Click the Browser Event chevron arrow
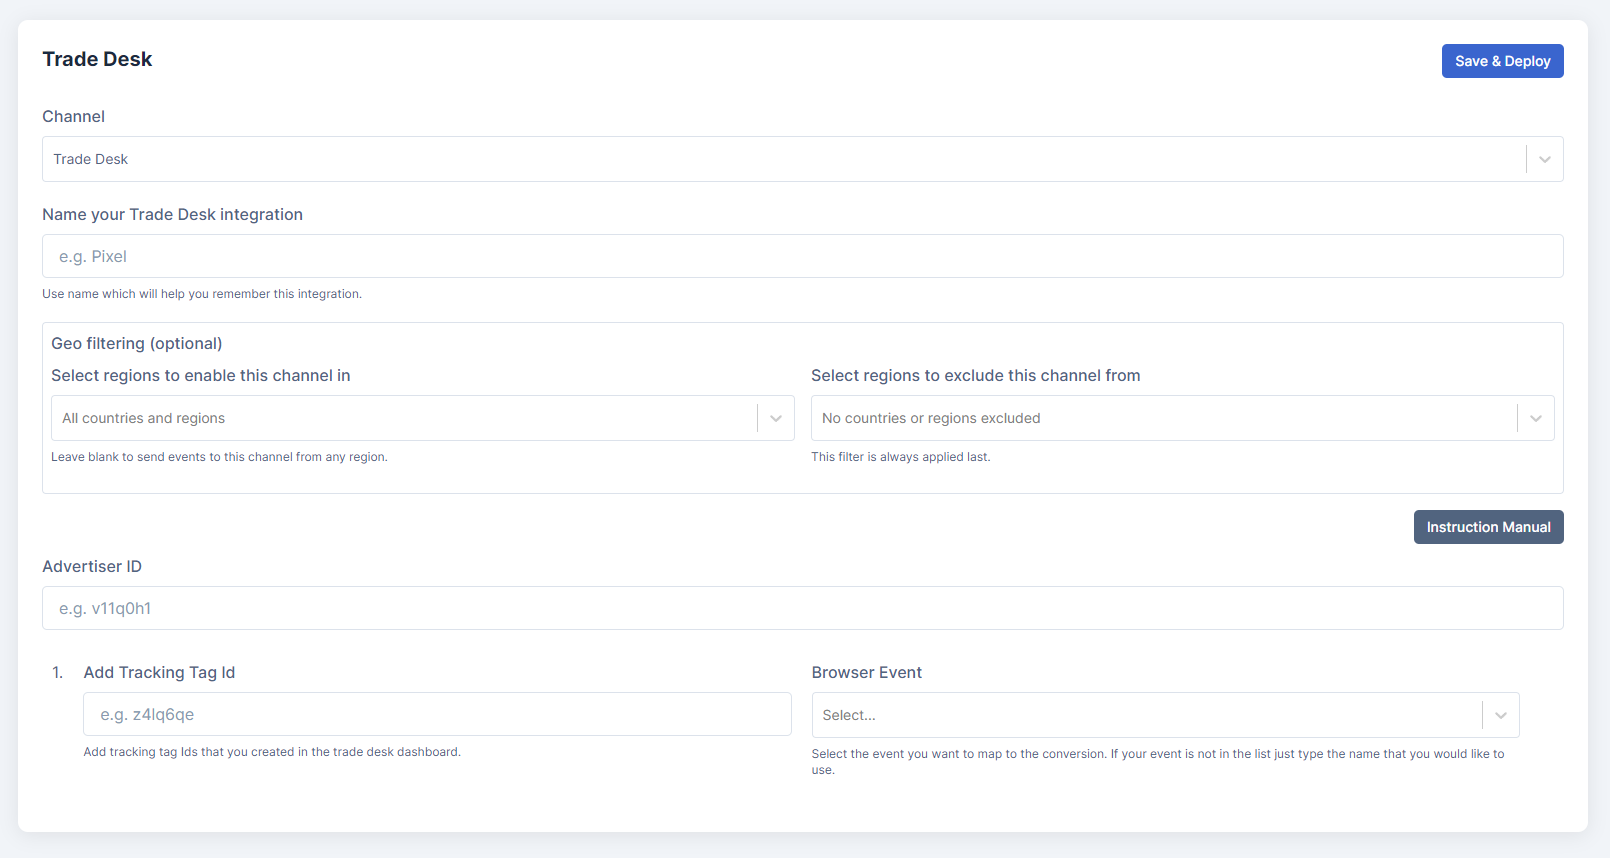This screenshot has width=1610, height=858. (1501, 716)
